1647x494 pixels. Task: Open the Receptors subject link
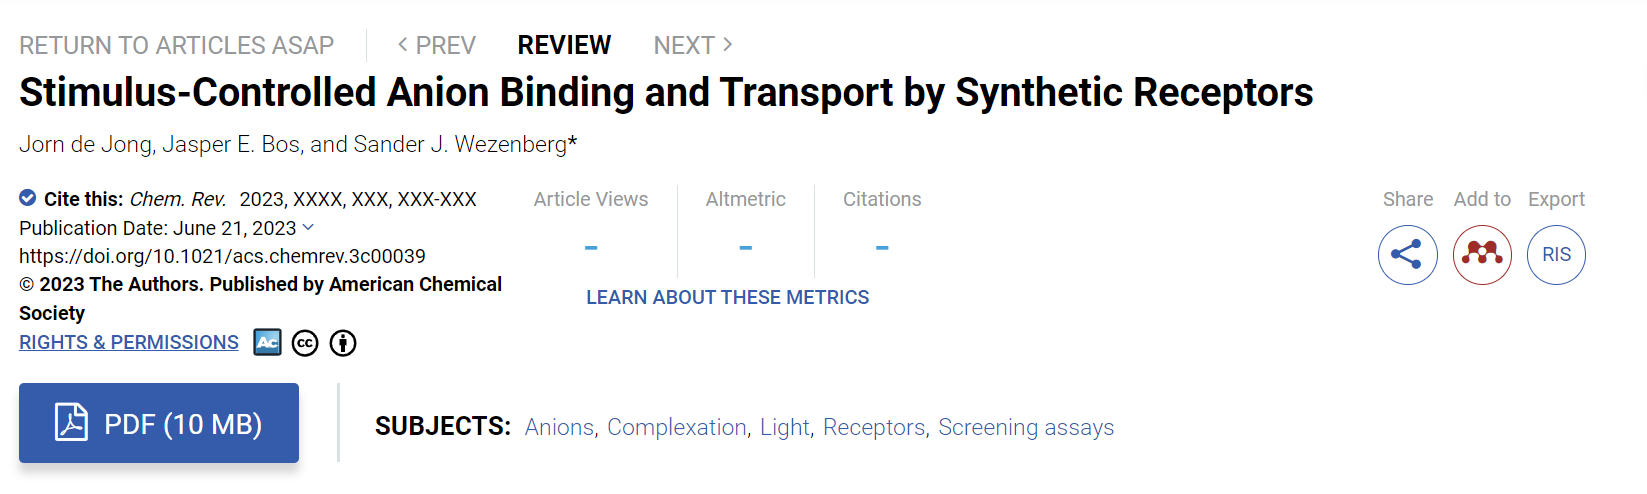coord(874,427)
